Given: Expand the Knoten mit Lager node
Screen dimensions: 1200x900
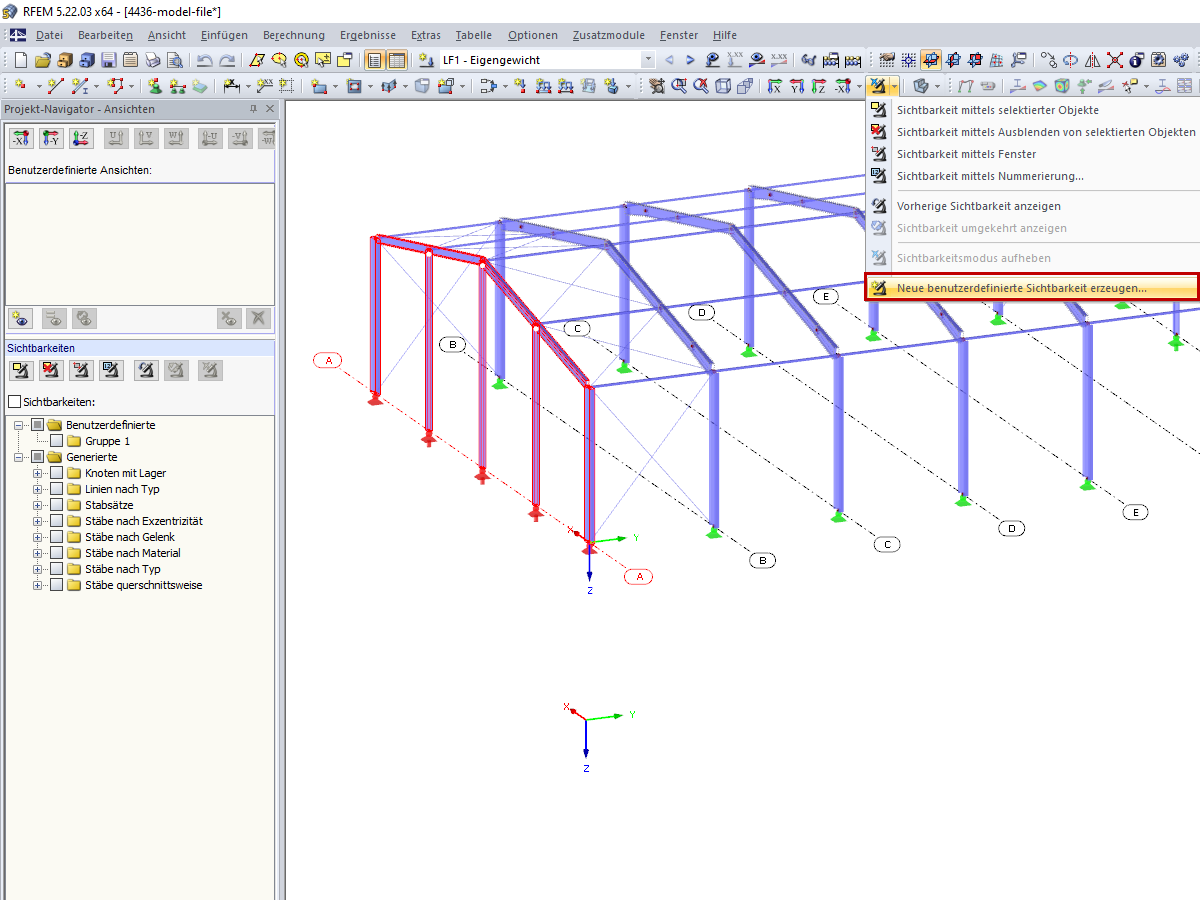Looking at the screenshot, I should 38,473.
